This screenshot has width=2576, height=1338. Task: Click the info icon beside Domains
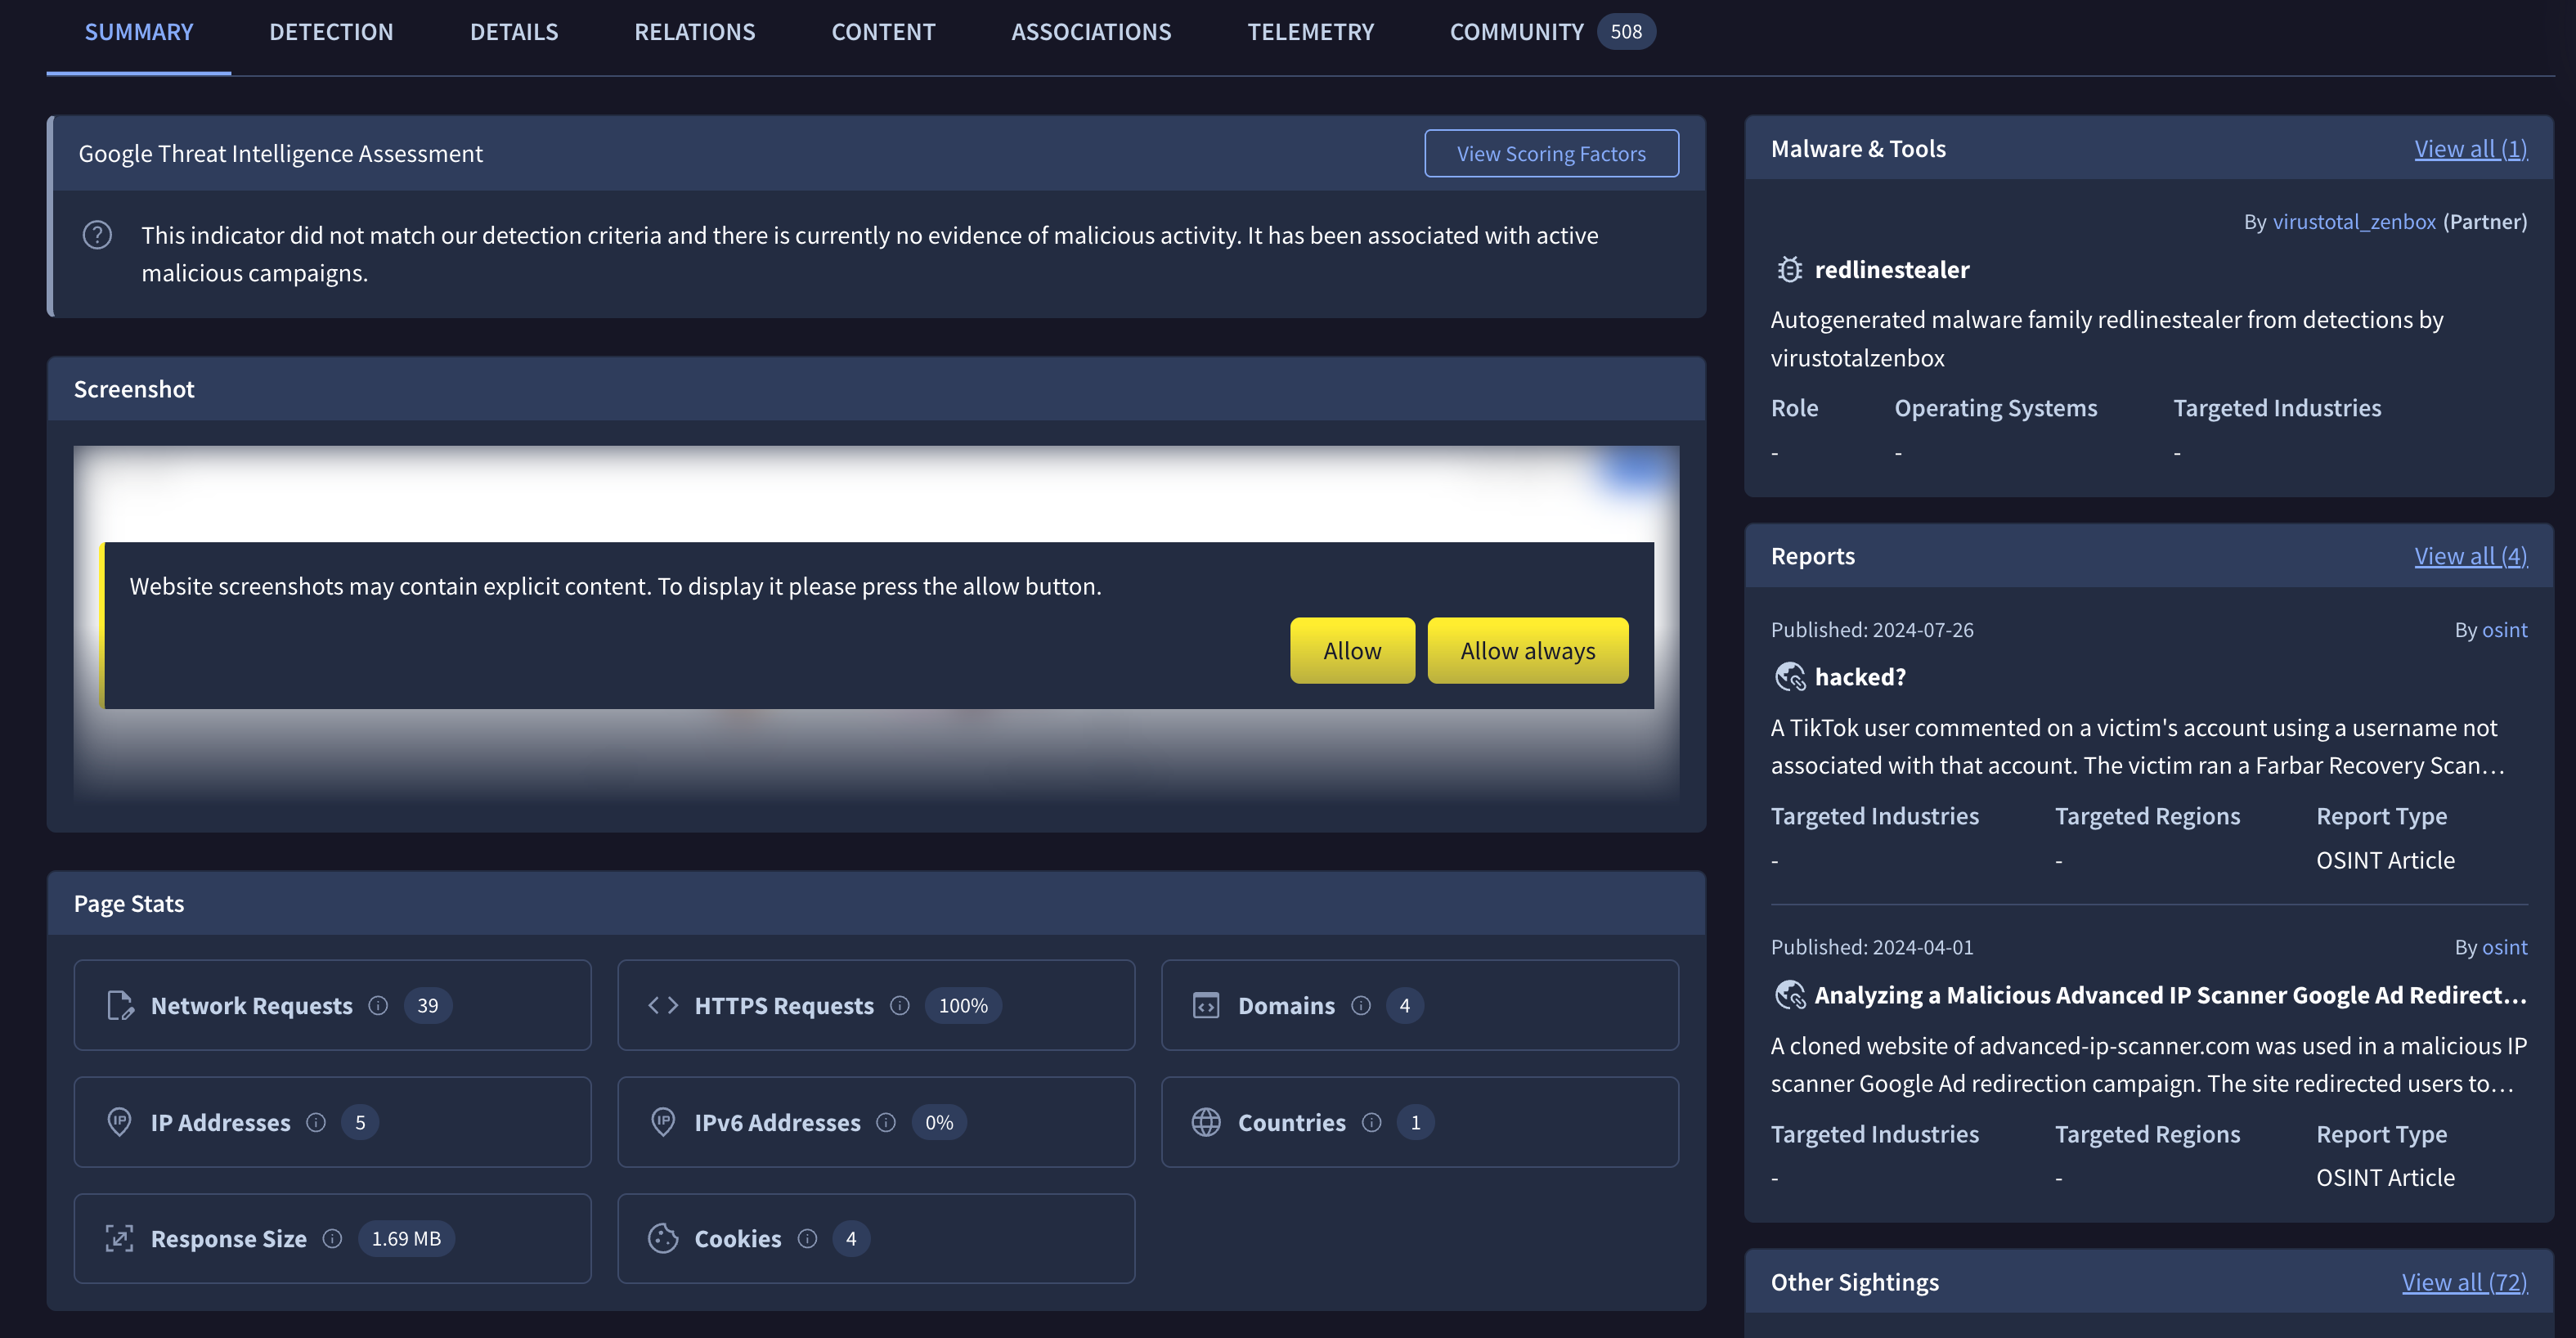coord(1361,1006)
